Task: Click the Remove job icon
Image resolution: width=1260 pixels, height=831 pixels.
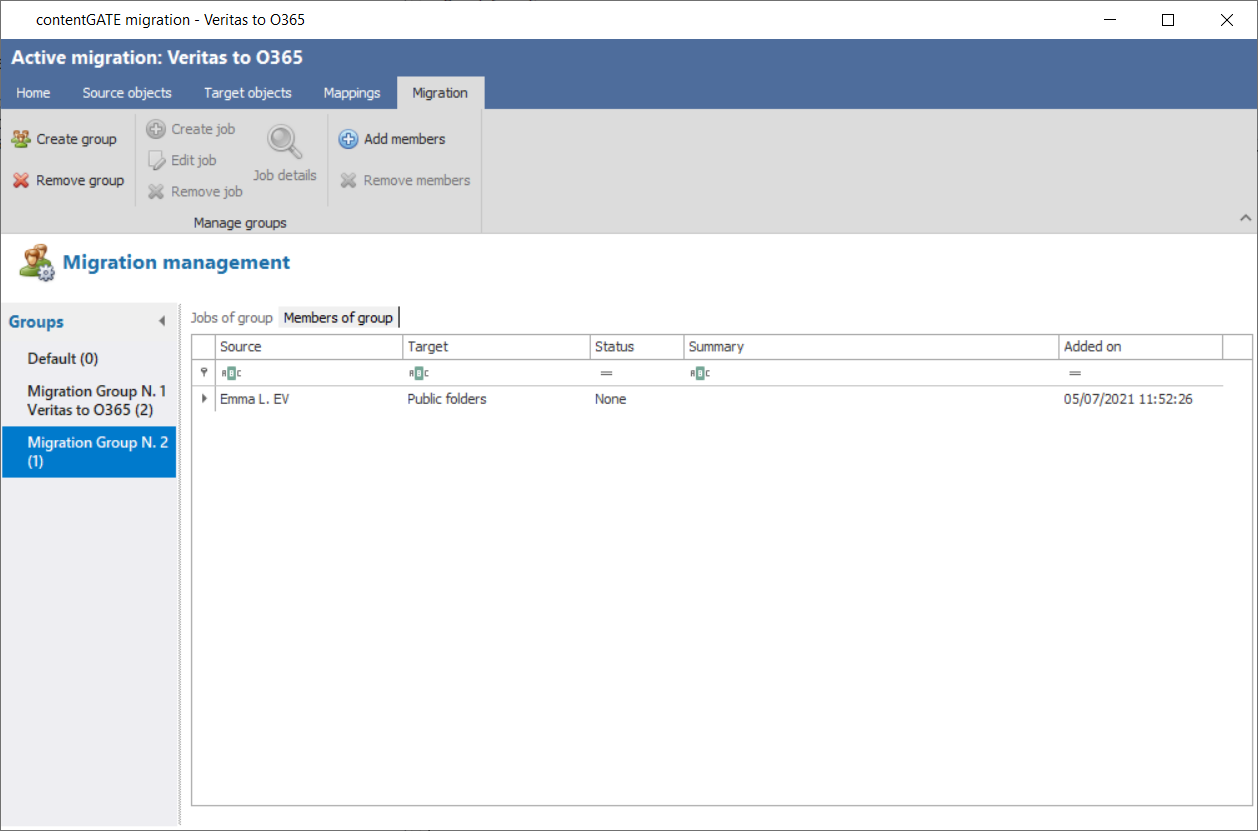Action: click(x=156, y=192)
